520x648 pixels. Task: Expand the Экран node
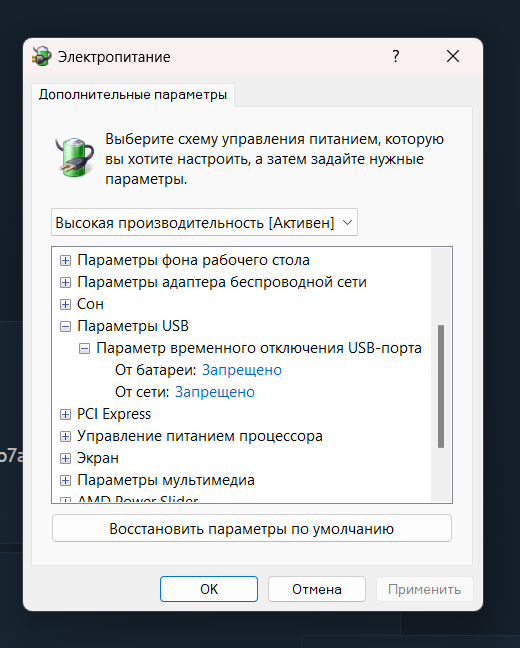point(65,458)
